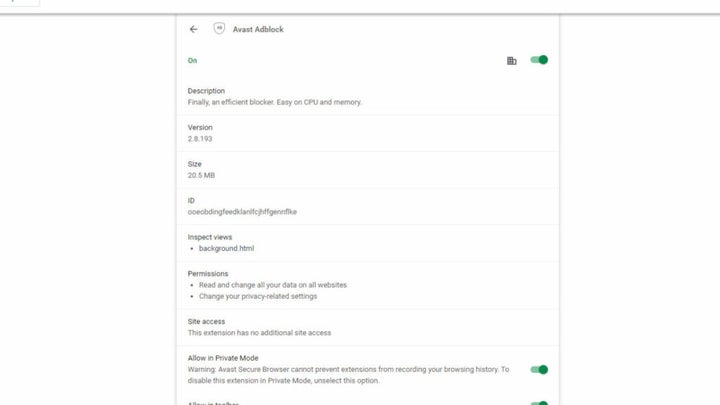Click the Permissions section heading

[x=208, y=273]
